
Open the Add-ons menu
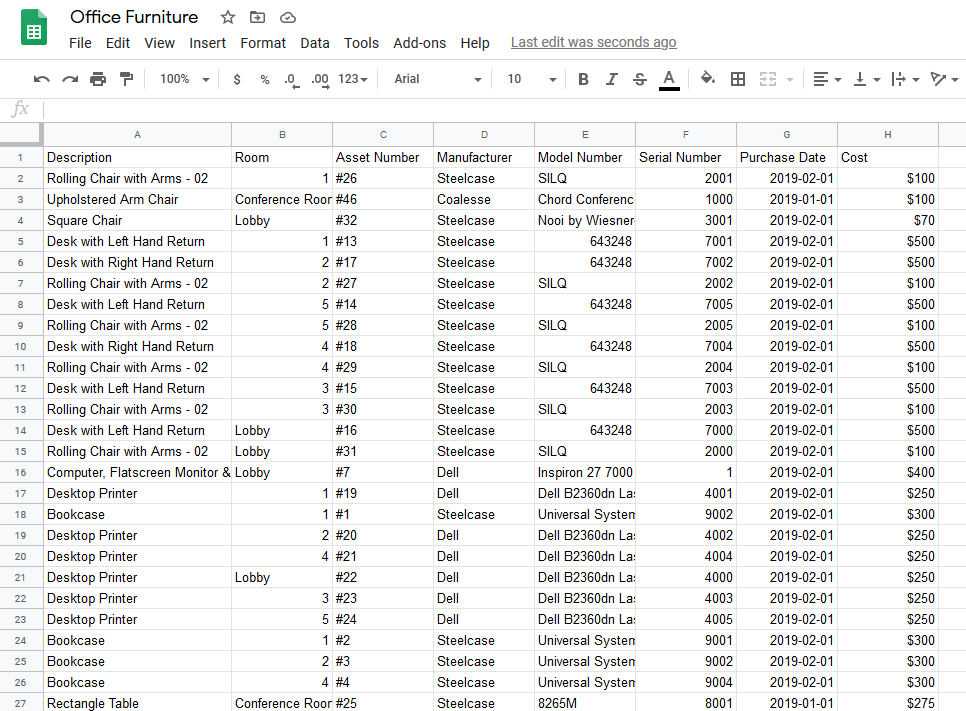point(420,43)
